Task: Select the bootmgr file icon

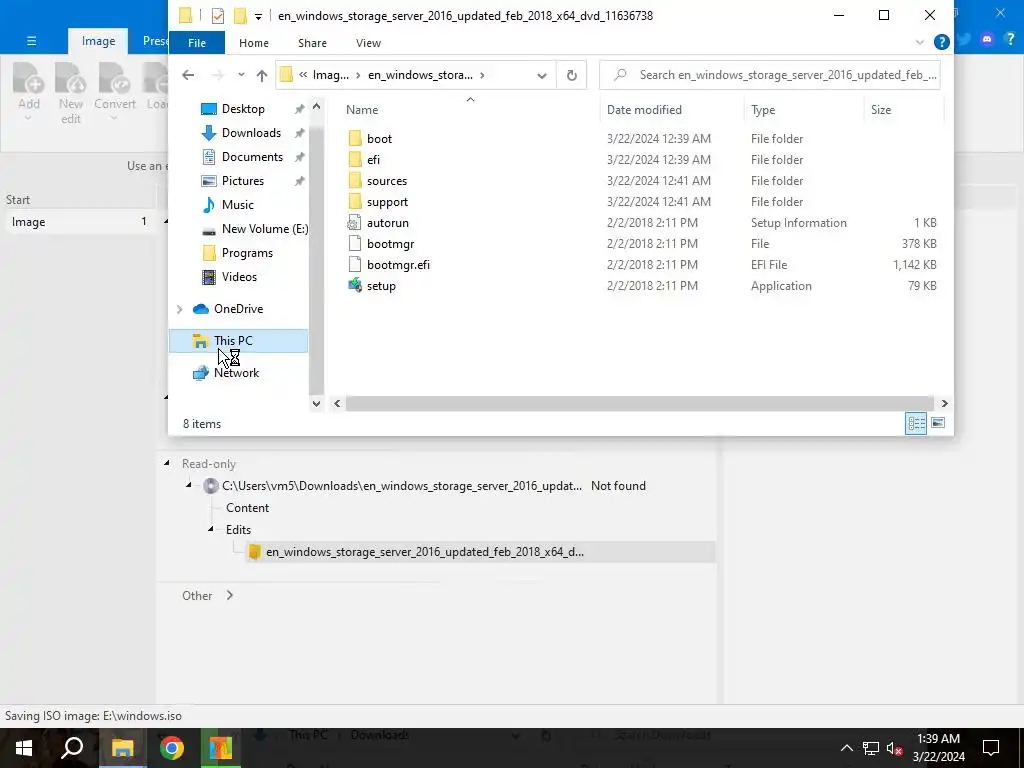Action: (354, 244)
